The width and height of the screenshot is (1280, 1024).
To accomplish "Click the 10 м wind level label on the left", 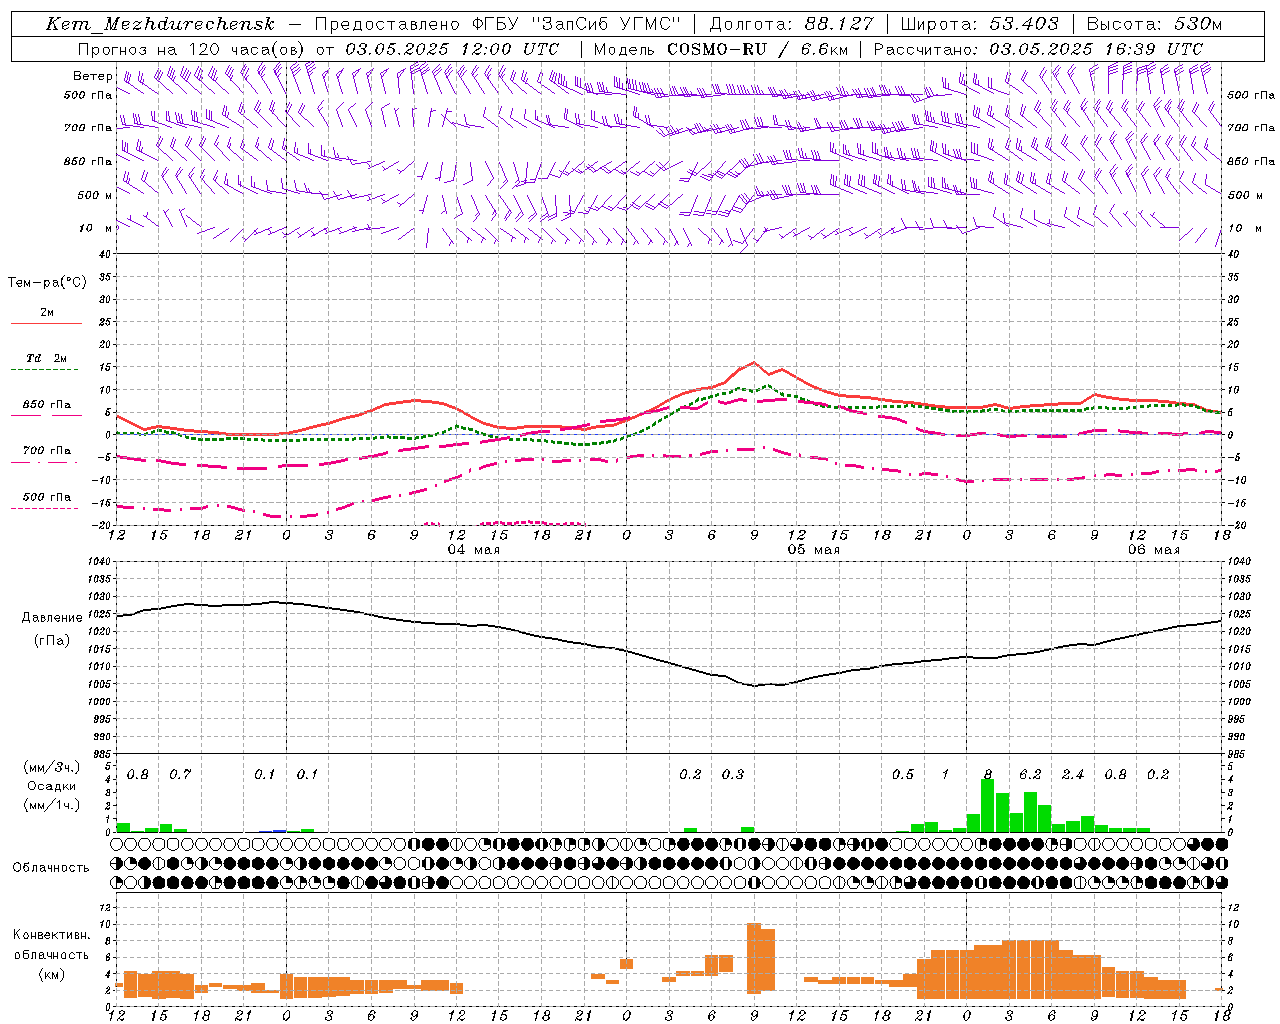I will [96, 228].
